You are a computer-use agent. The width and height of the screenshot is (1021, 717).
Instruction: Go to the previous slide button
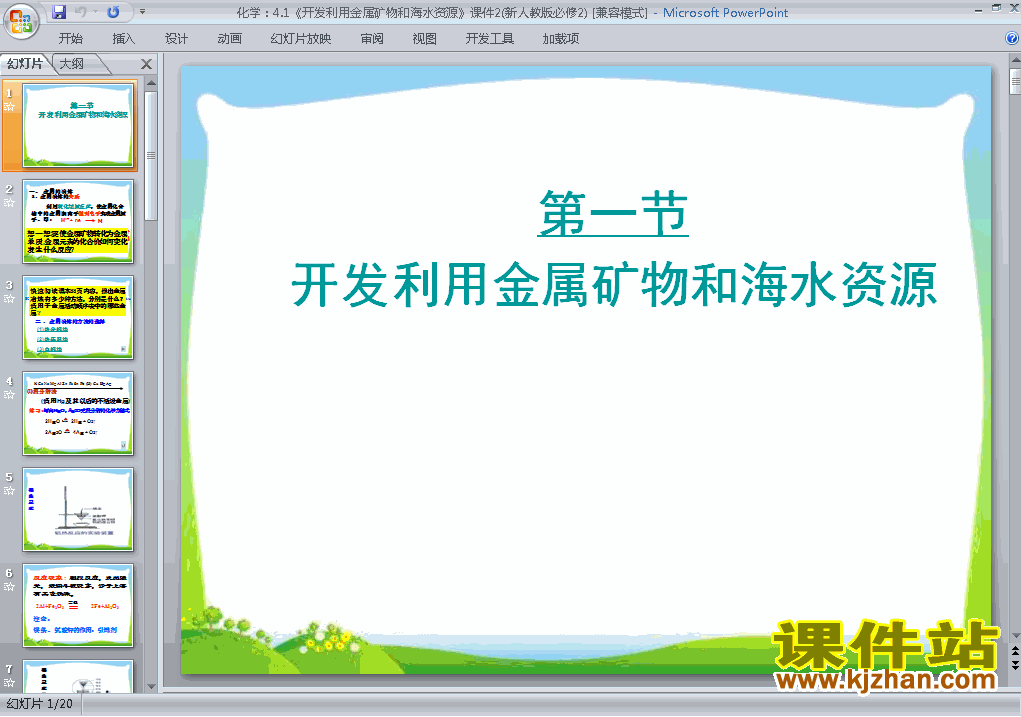coord(1015,651)
